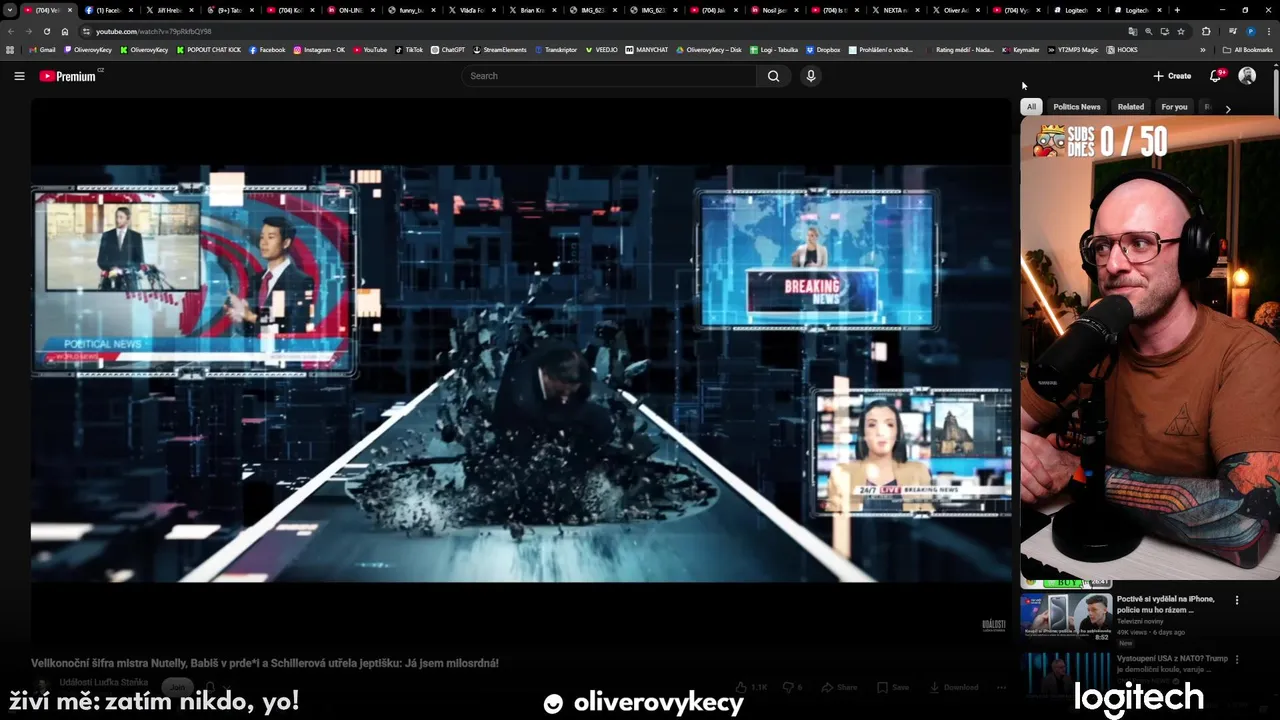1280x720 pixels.
Task: Open the All Bookmarks folder
Action: (1247, 49)
